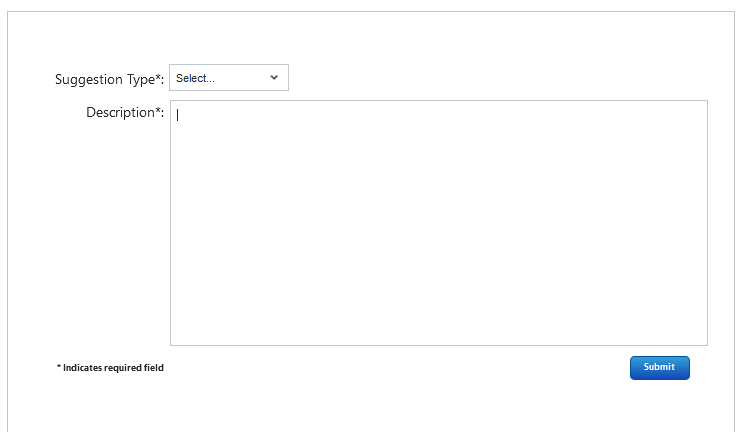Place cursor at start of Description box

[178, 114]
